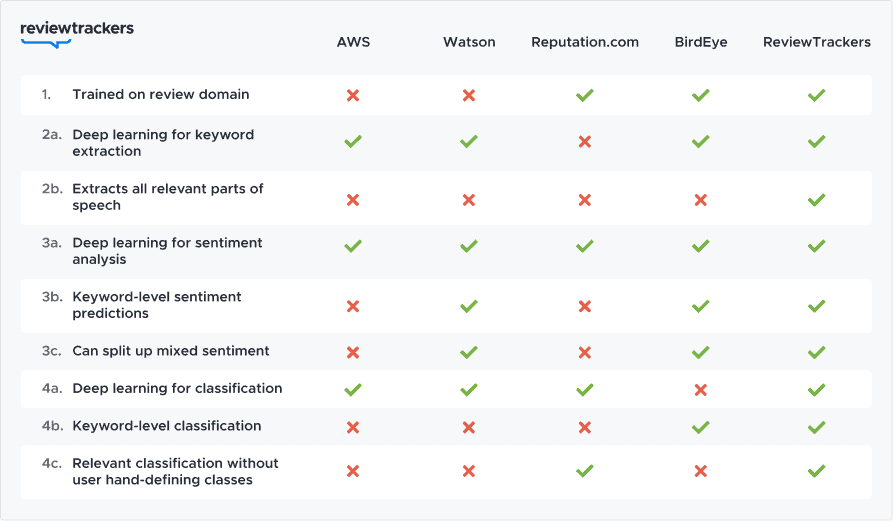This screenshot has height=521, width=893.
Task: Click 'Can split up mixed sentiment' label
Action: [x=171, y=352]
